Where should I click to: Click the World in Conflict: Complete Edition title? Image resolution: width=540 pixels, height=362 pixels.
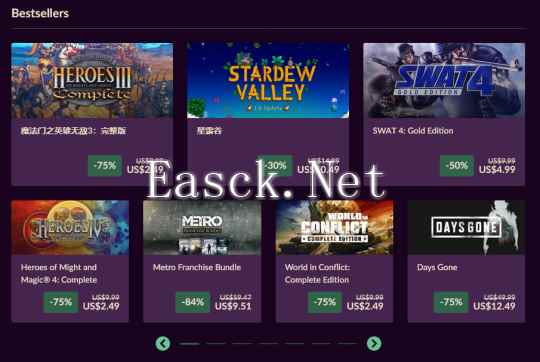tap(318, 273)
